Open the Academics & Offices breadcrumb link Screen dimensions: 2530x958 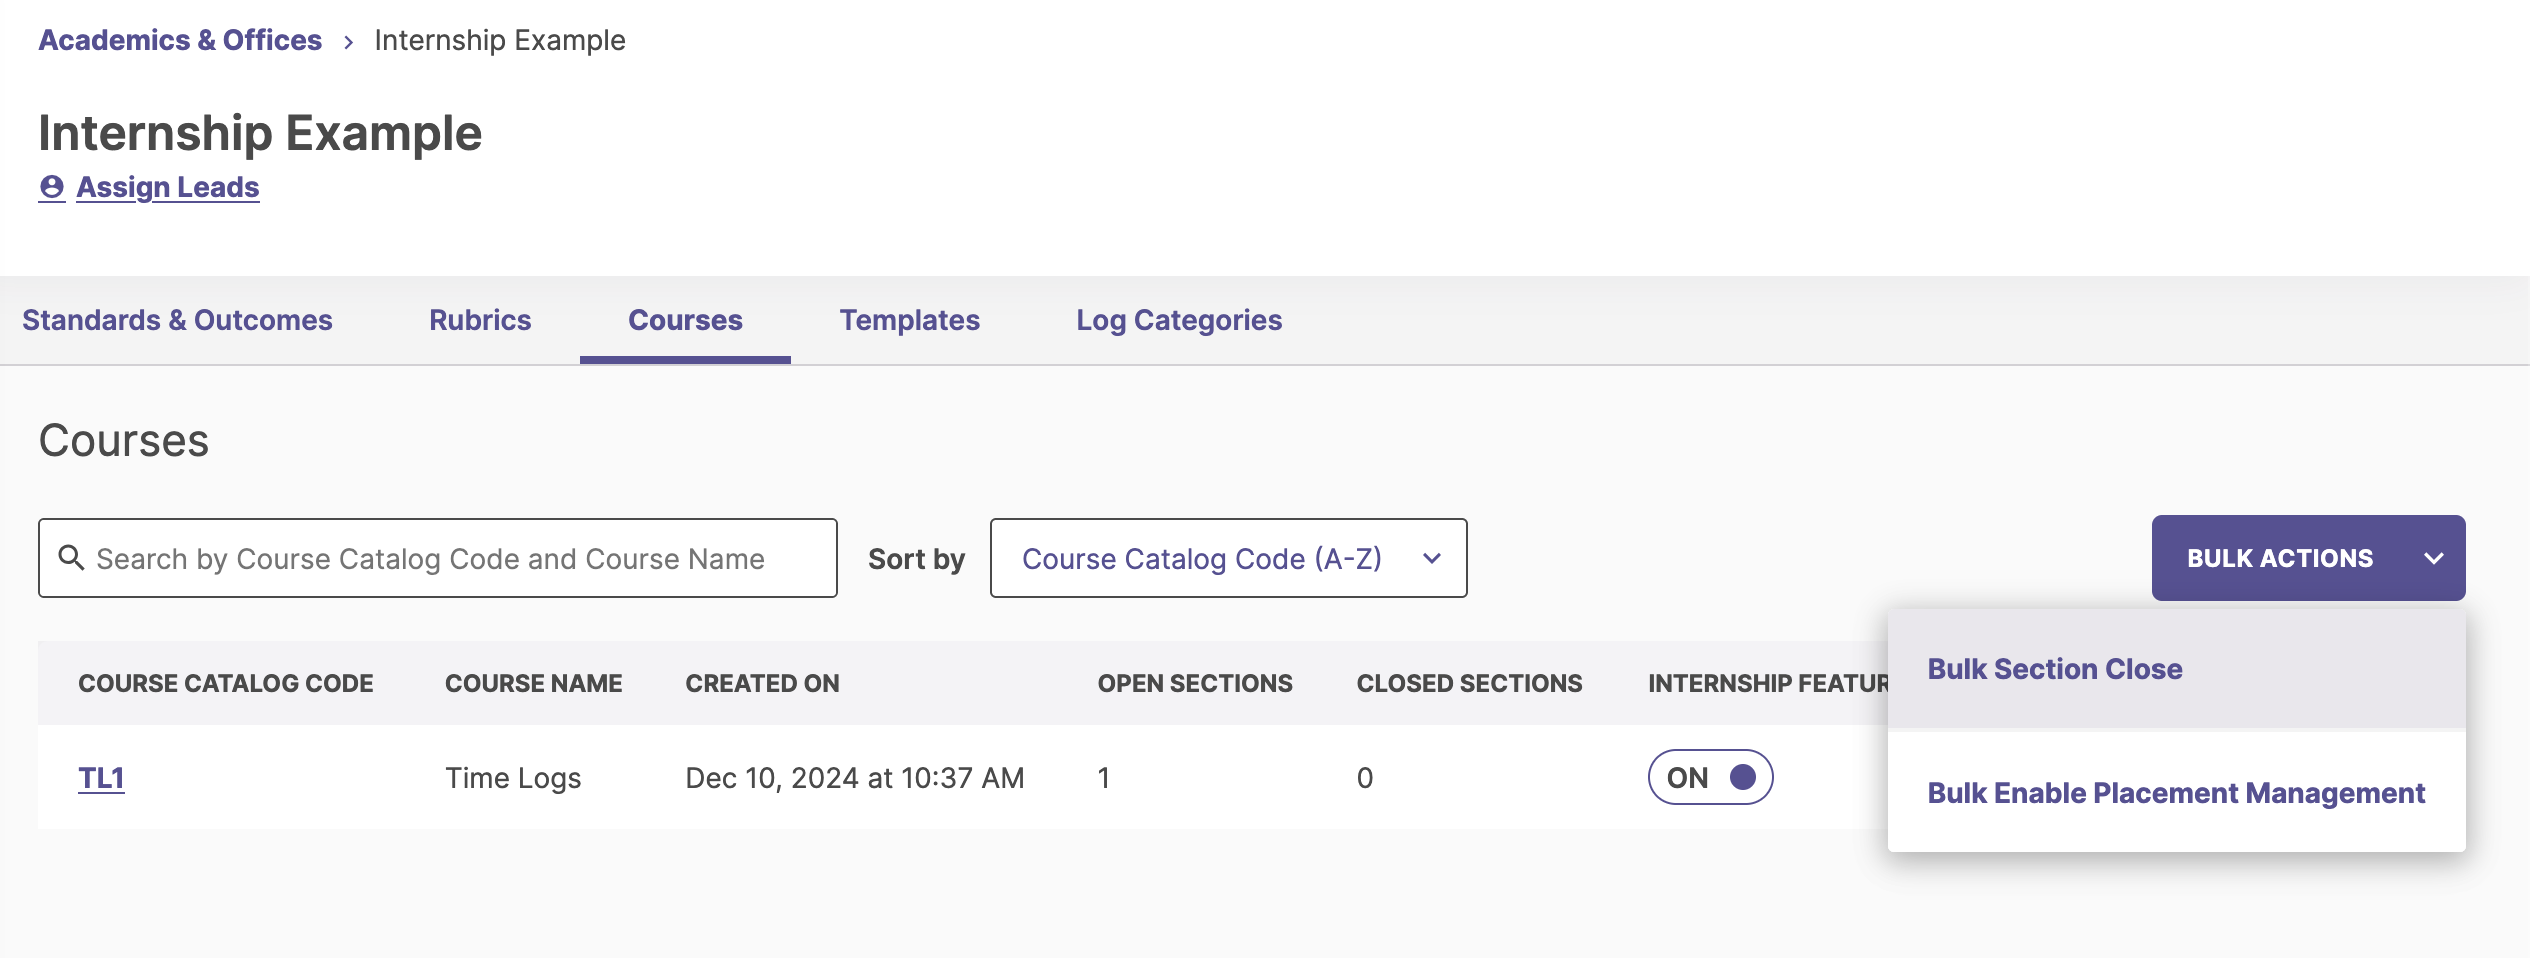180,40
